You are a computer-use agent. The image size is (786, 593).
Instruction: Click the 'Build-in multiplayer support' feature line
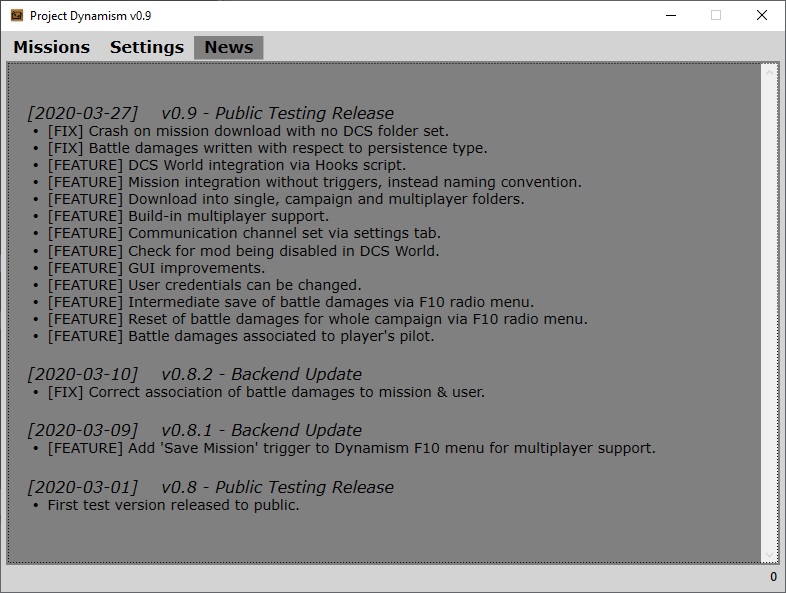[x=188, y=216]
